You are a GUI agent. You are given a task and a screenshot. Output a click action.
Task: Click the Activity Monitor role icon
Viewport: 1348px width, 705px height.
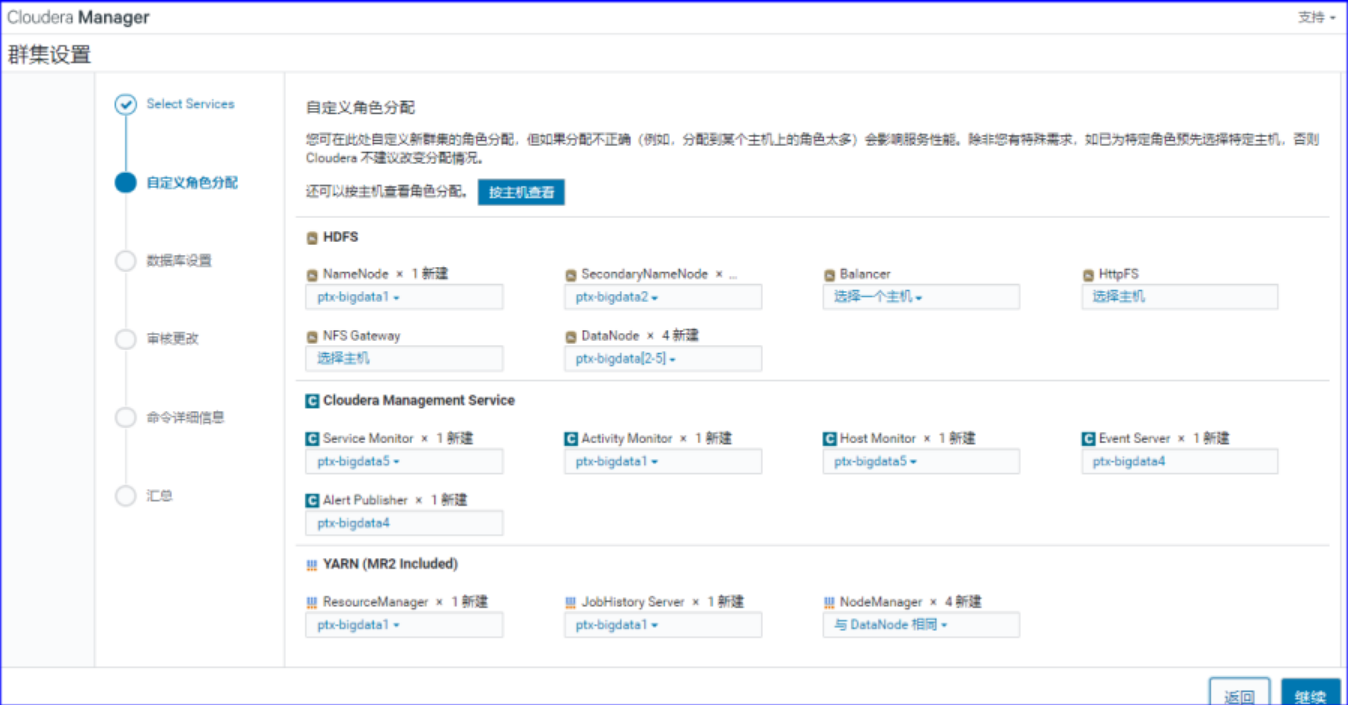coord(571,438)
